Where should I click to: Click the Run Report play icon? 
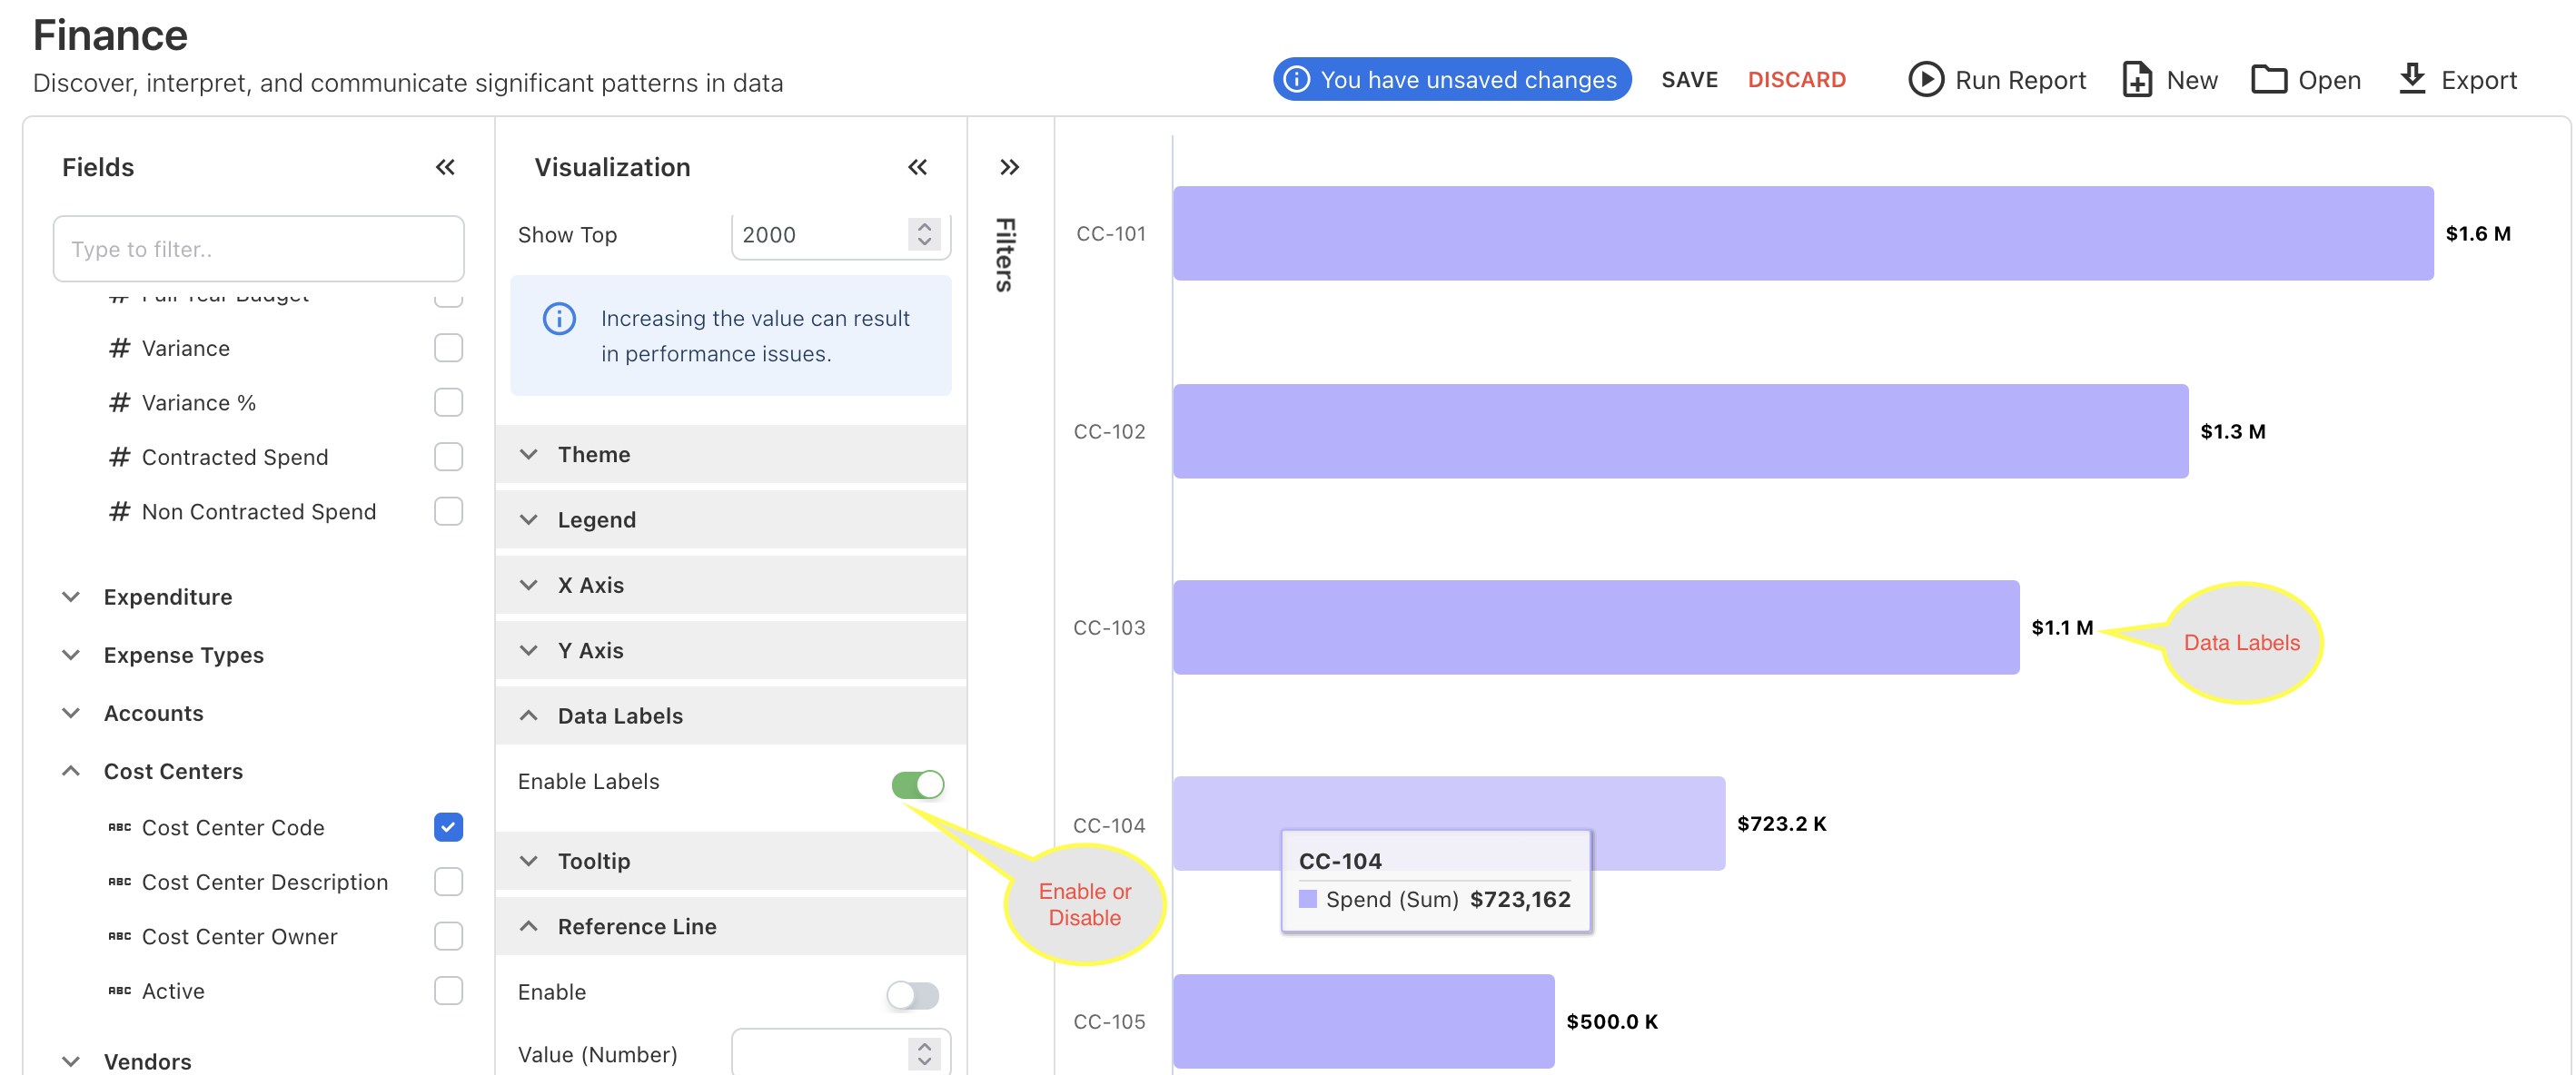1925,79
